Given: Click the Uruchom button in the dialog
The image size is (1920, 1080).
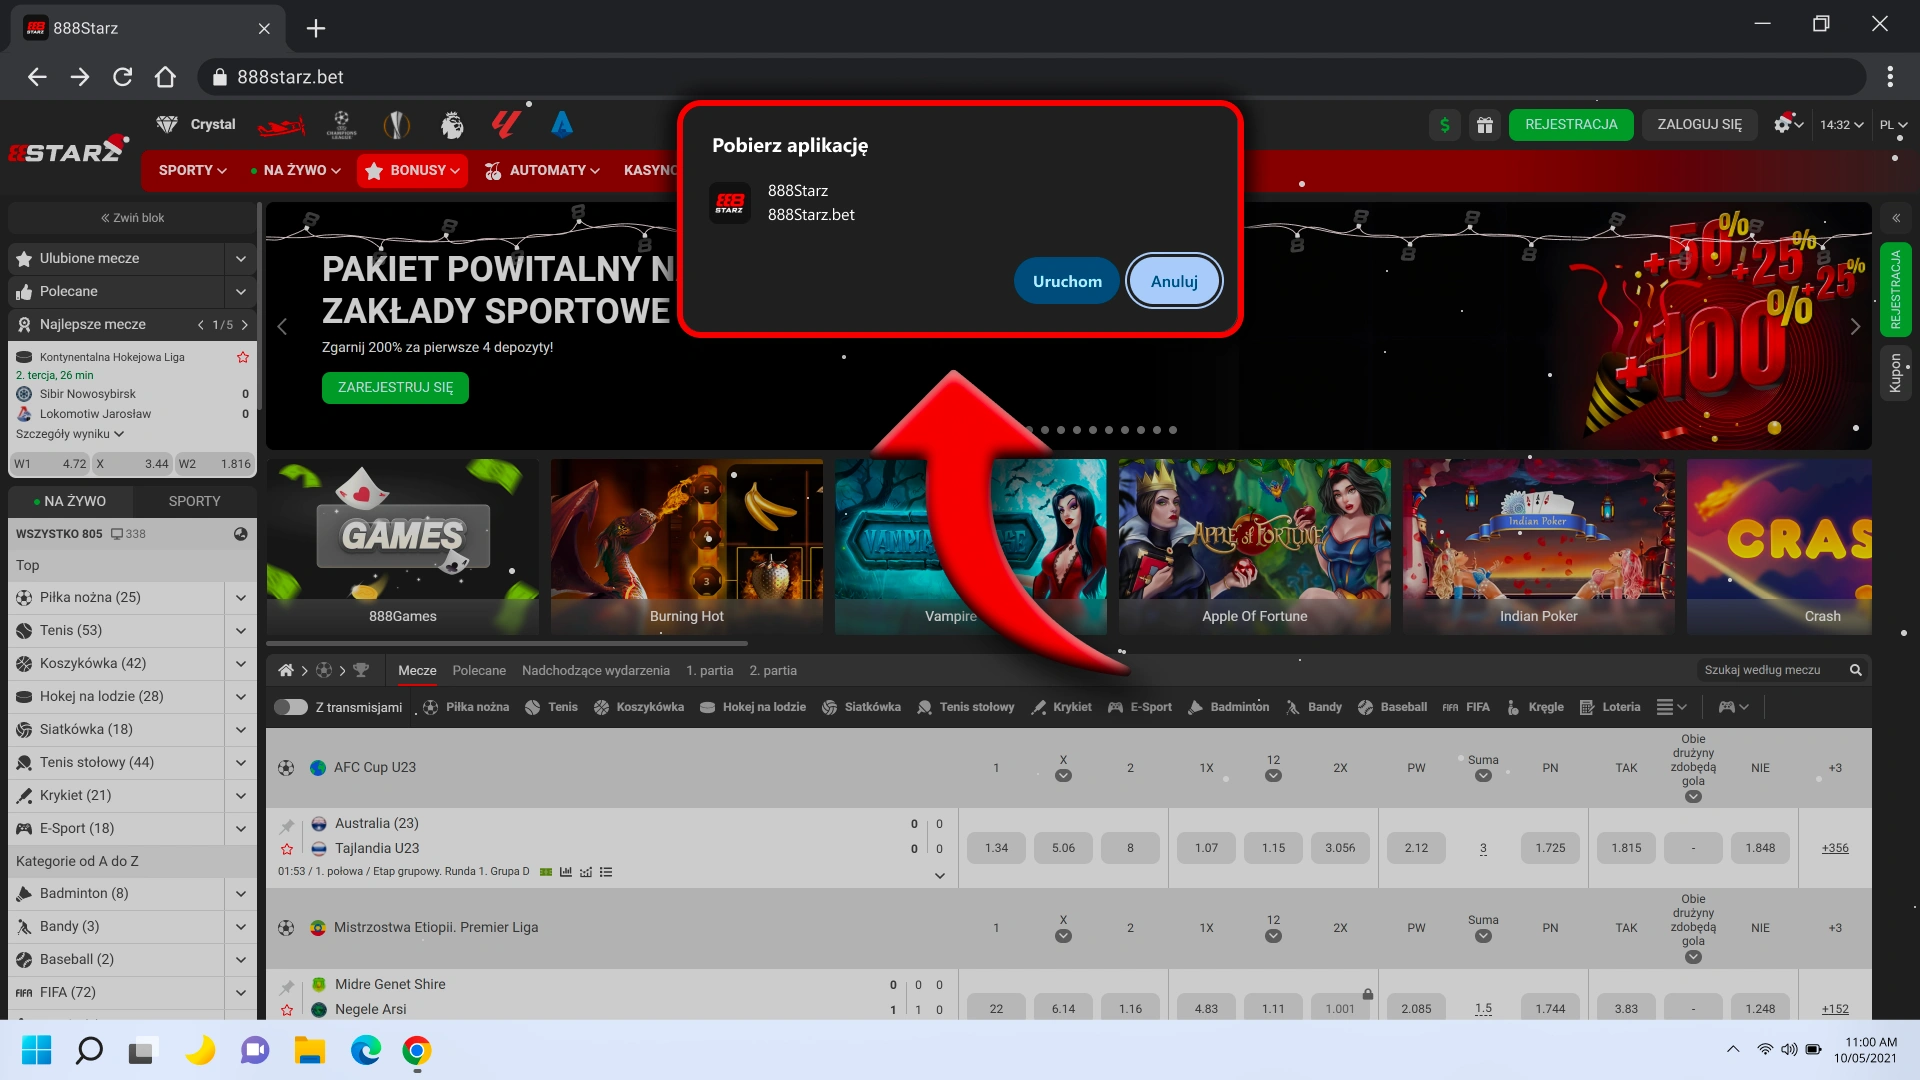Looking at the screenshot, I should [1066, 281].
